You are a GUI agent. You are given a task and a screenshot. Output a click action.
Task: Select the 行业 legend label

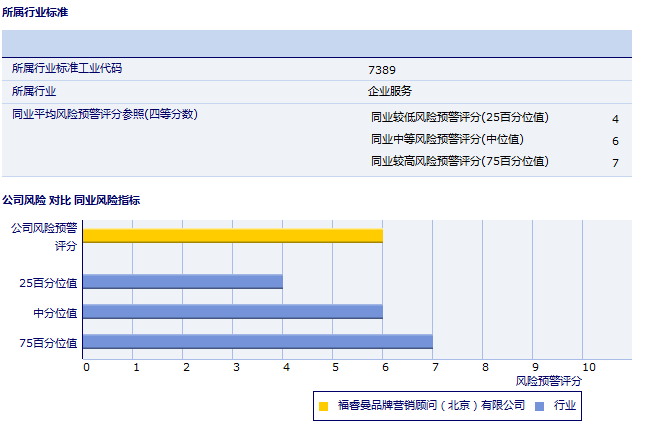(x=565, y=405)
